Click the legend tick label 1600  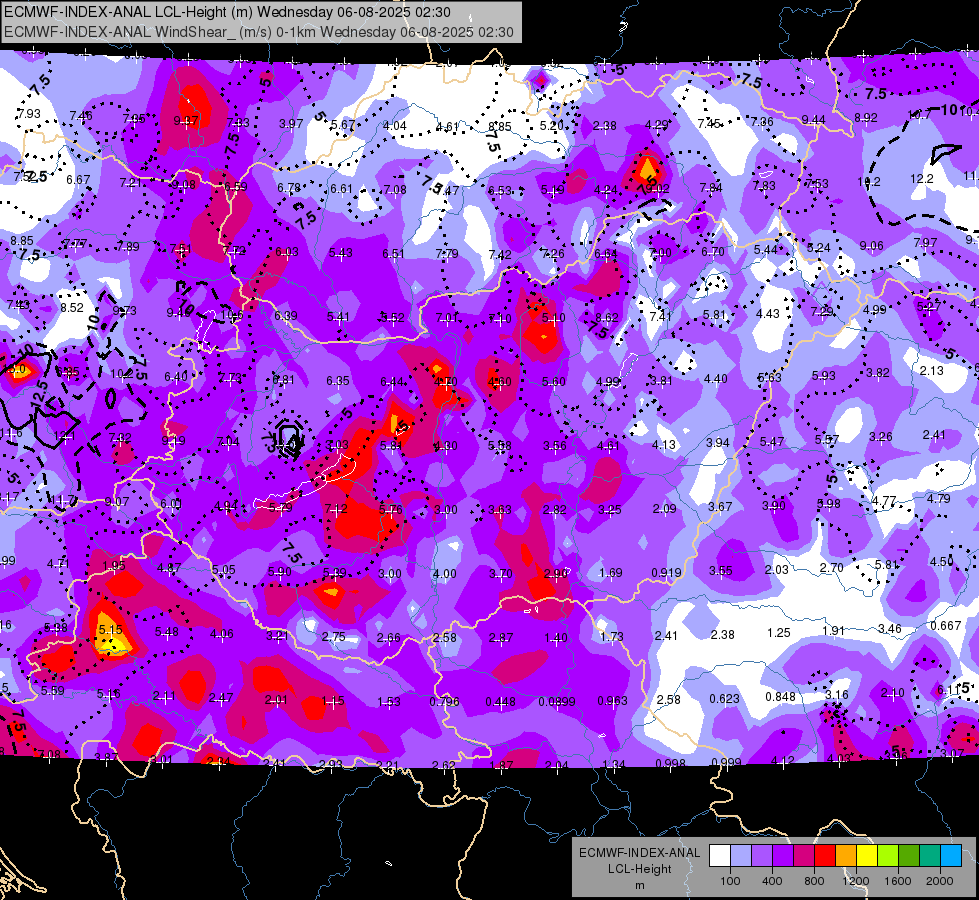[897, 881]
